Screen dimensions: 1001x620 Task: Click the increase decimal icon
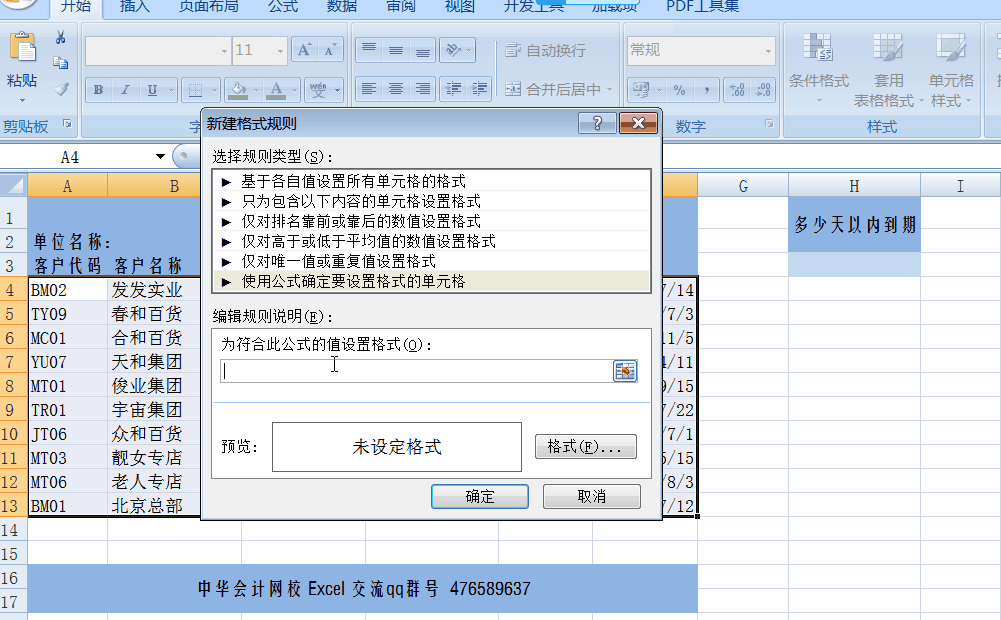click(x=738, y=90)
